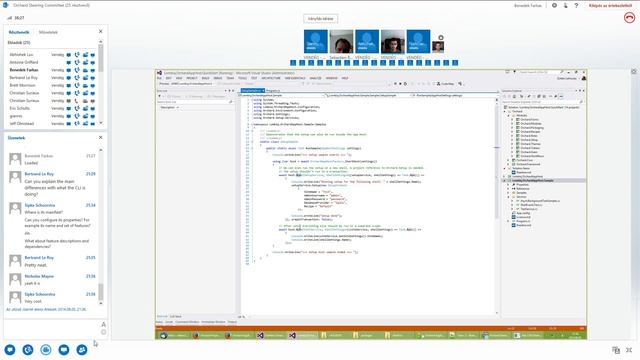Image resolution: width=640 pixels, height=360 pixels.
Task: Click the circle indicator above the self-preview
Action: 441,38
